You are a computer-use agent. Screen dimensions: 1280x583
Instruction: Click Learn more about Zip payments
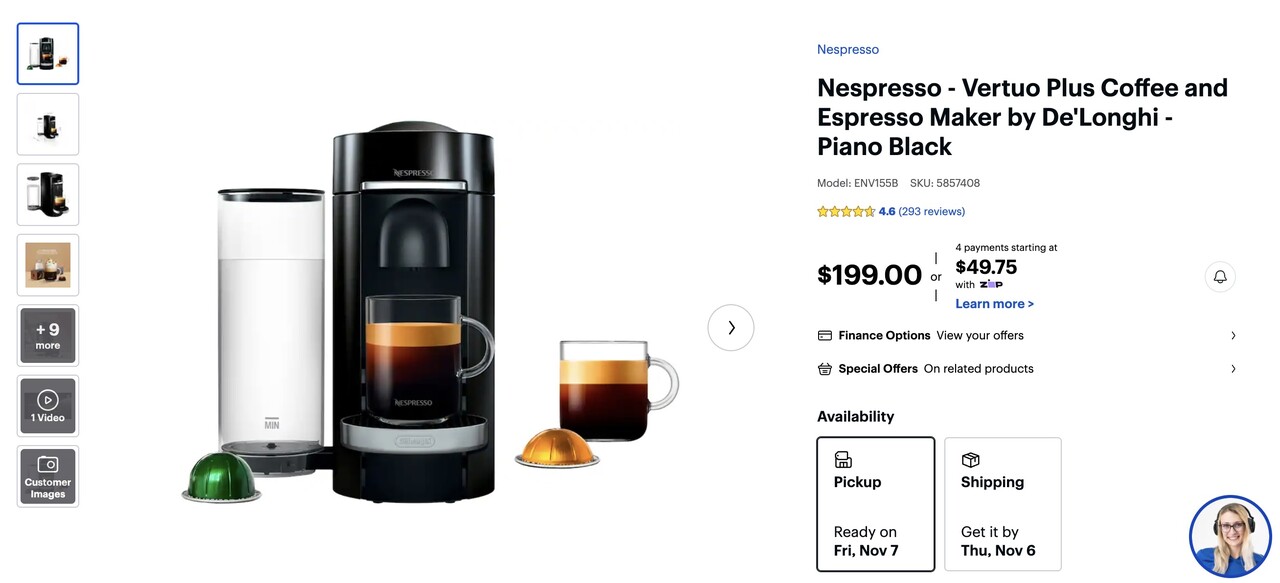click(994, 304)
